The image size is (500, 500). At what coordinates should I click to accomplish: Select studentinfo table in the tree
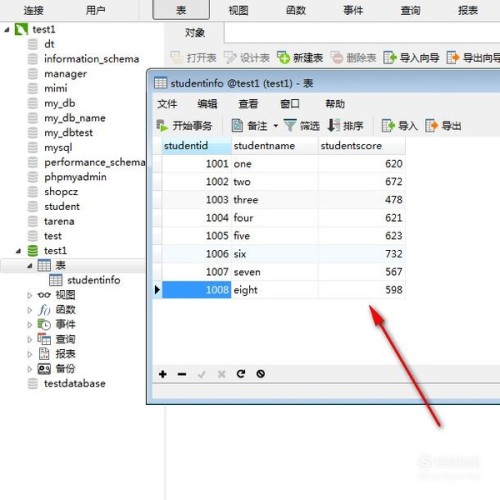94,280
